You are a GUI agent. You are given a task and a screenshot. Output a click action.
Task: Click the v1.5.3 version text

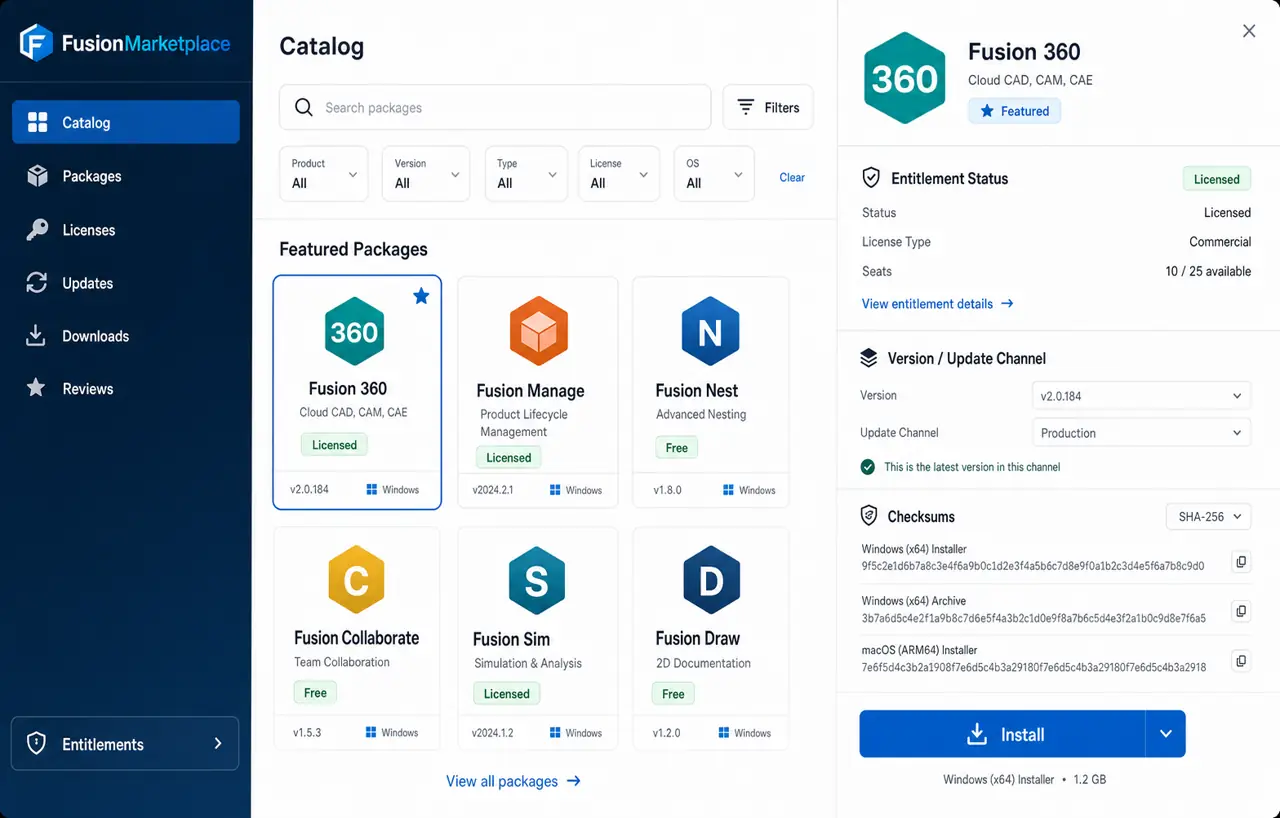click(307, 733)
